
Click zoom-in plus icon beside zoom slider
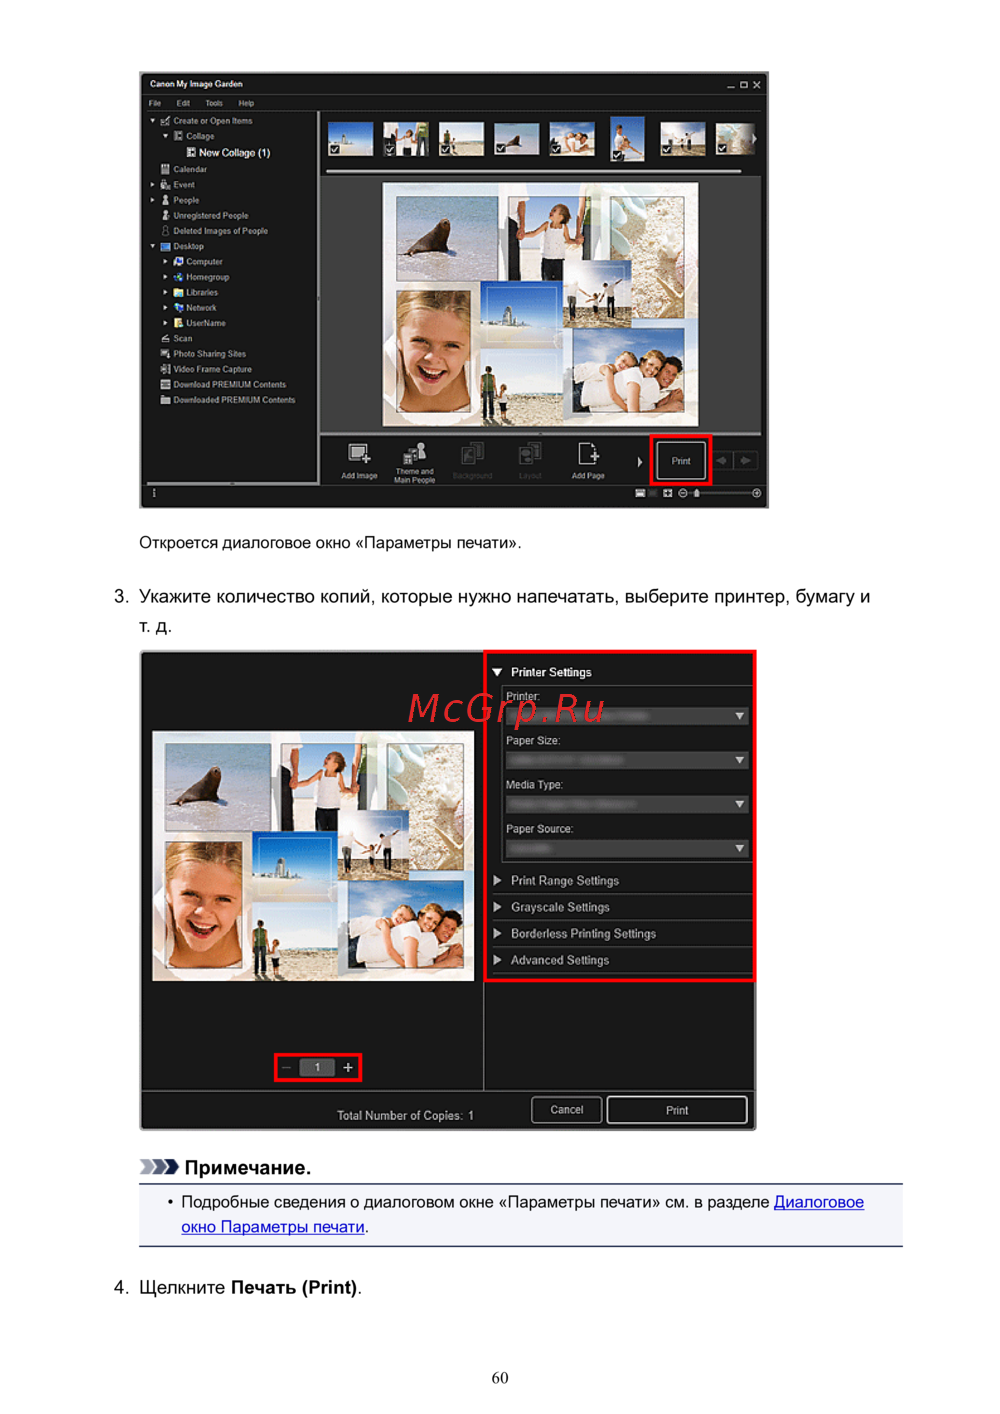[x=756, y=493]
